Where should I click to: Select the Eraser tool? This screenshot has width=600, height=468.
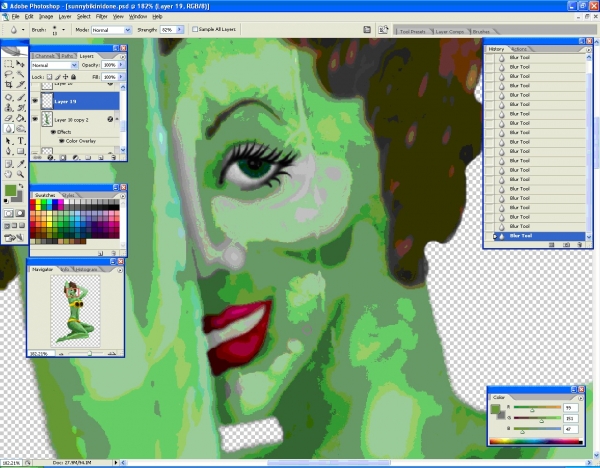click(8, 118)
